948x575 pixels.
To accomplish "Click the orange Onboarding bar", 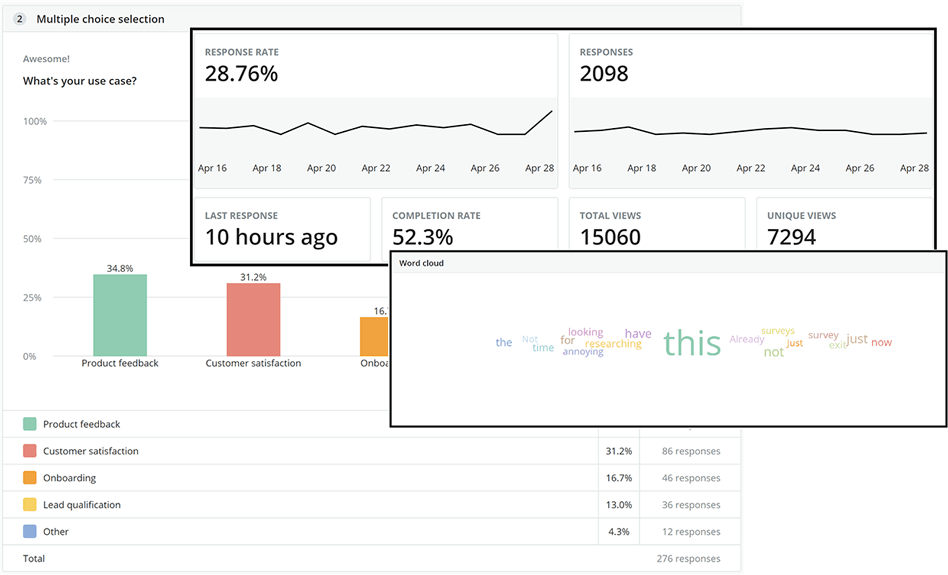I will click(374, 336).
